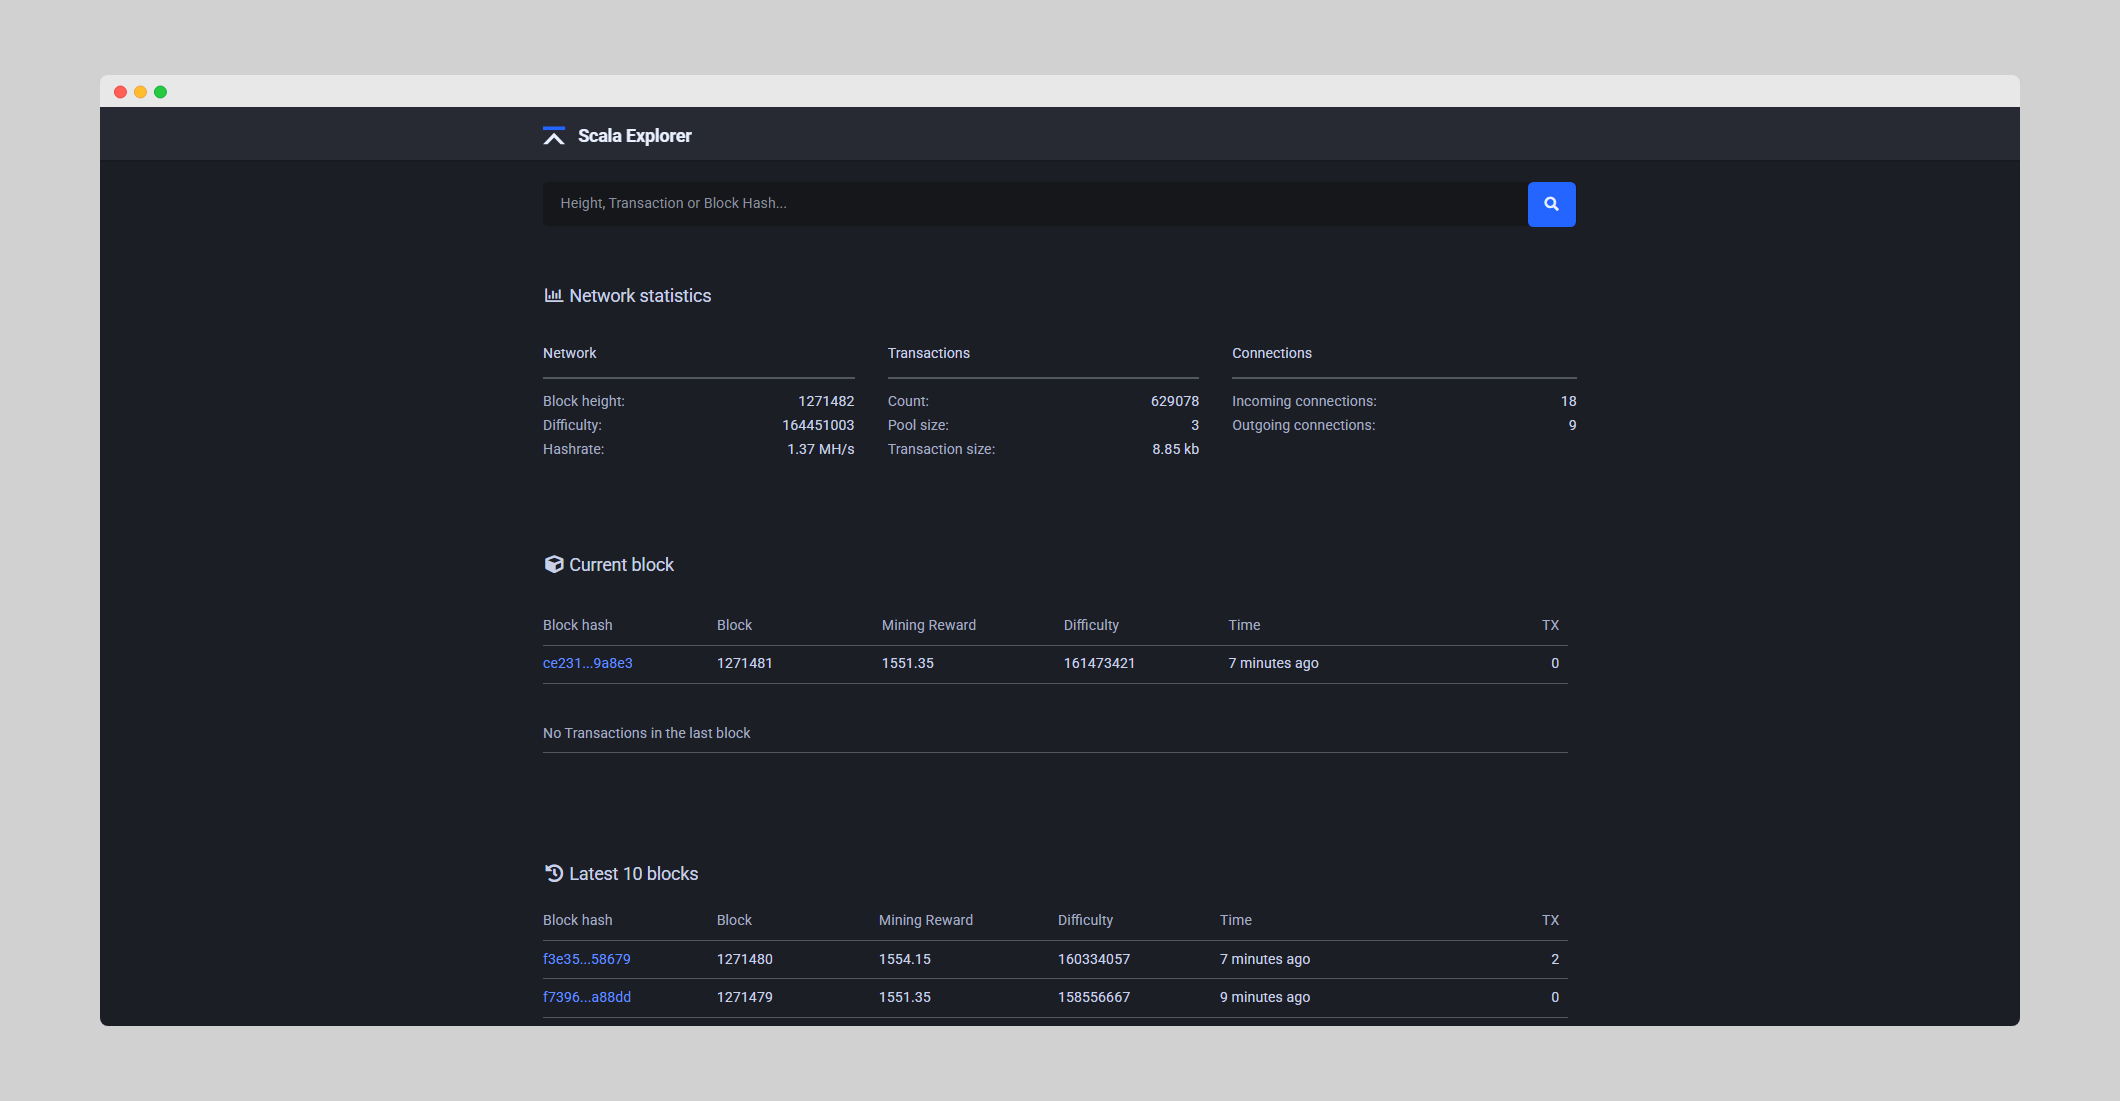Click the Network statistics heading

point(640,296)
